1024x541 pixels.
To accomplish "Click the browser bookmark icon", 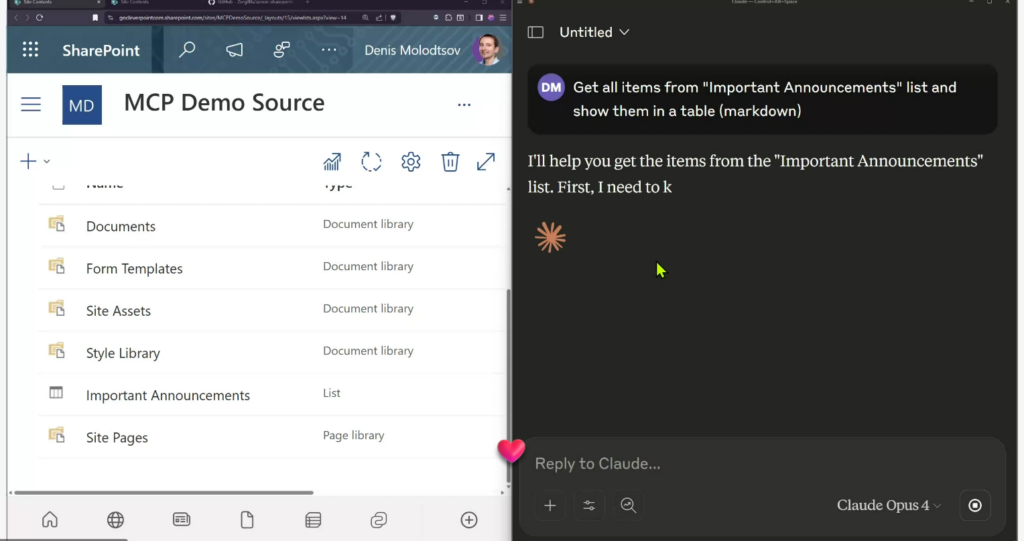I will [x=95, y=18].
